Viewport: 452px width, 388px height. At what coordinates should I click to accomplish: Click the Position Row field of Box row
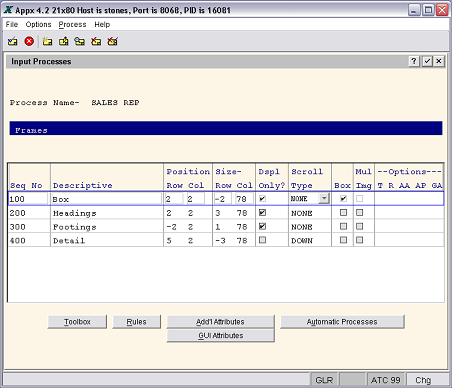[174, 199]
